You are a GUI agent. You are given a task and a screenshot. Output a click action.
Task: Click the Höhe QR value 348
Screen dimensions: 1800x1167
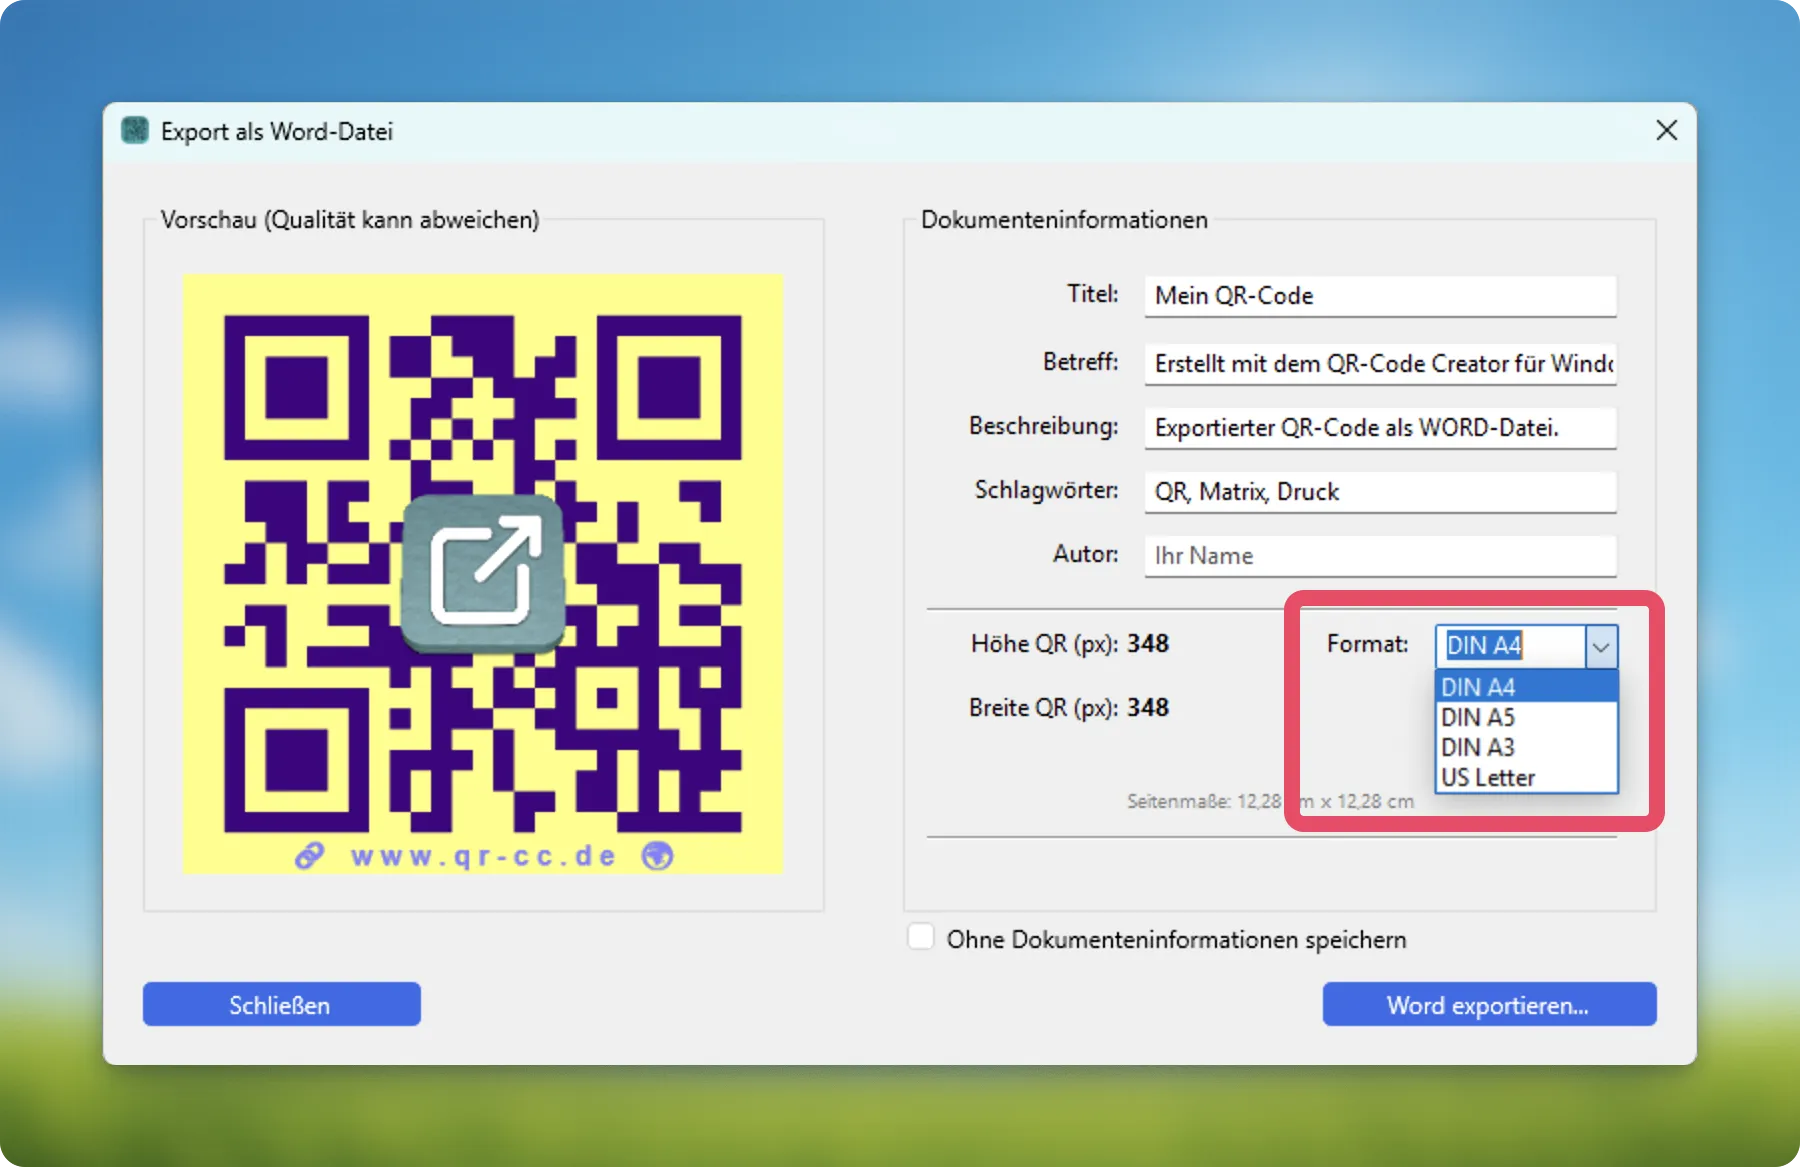coord(1148,643)
